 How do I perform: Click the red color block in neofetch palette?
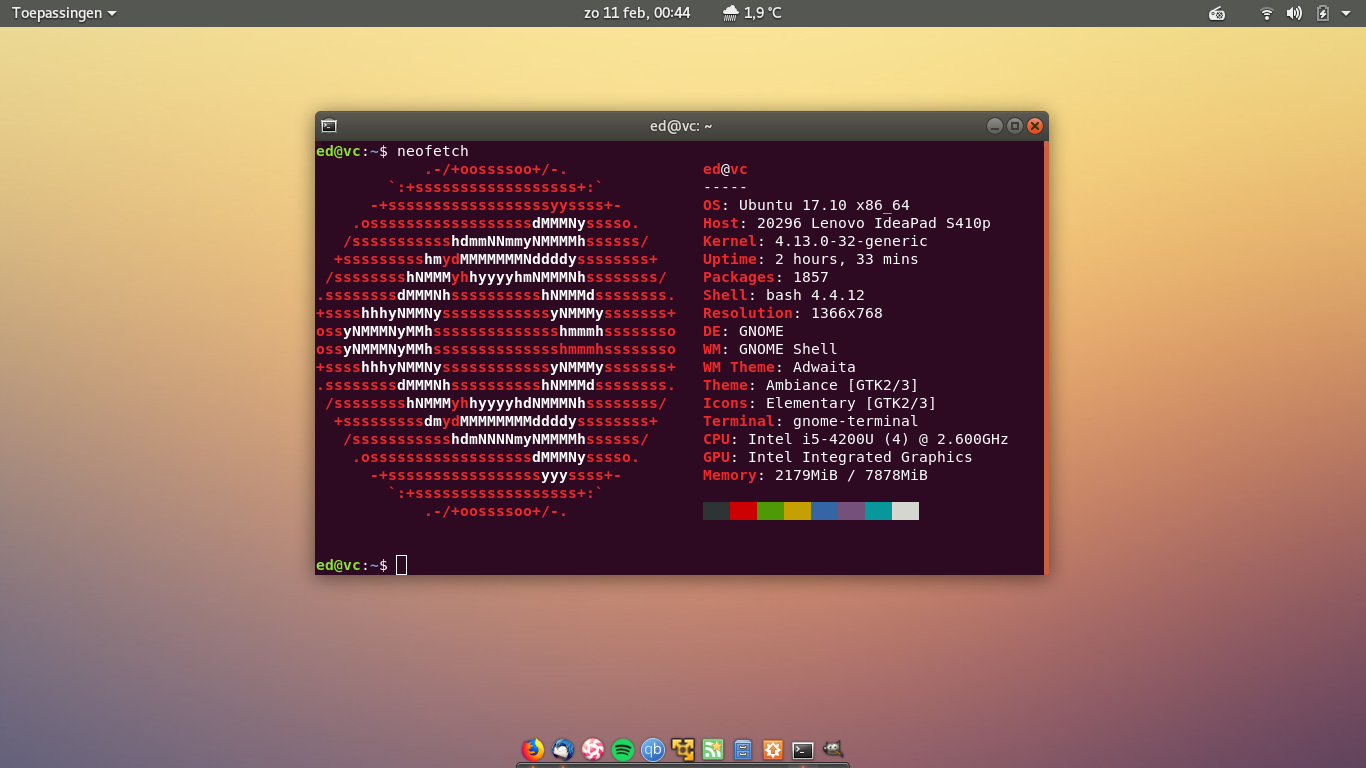pyautogui.click(x=743, y=511)
